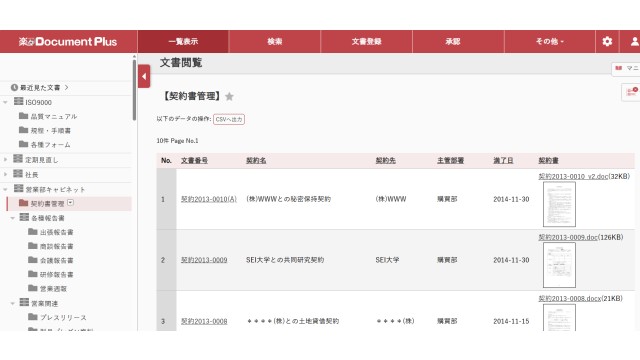
Task: Open document link 契約2013-0008
Action: coord(204,321)
